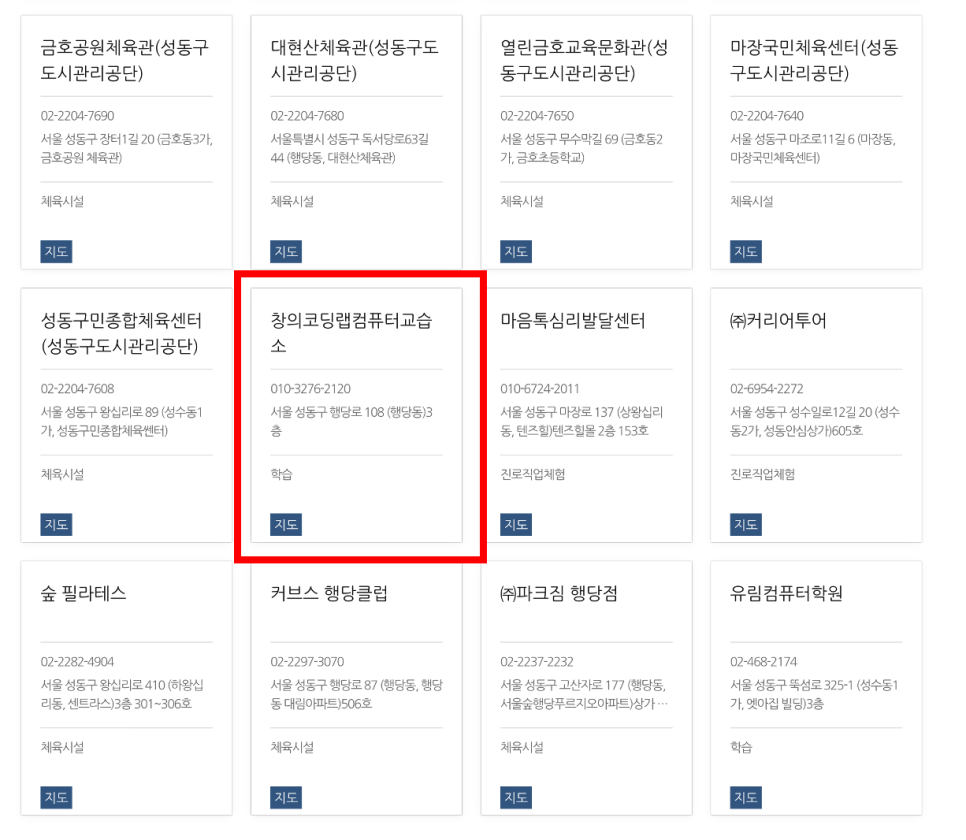
Task: Open map for 마장국민체육센터 card
Action: (745, 251)
